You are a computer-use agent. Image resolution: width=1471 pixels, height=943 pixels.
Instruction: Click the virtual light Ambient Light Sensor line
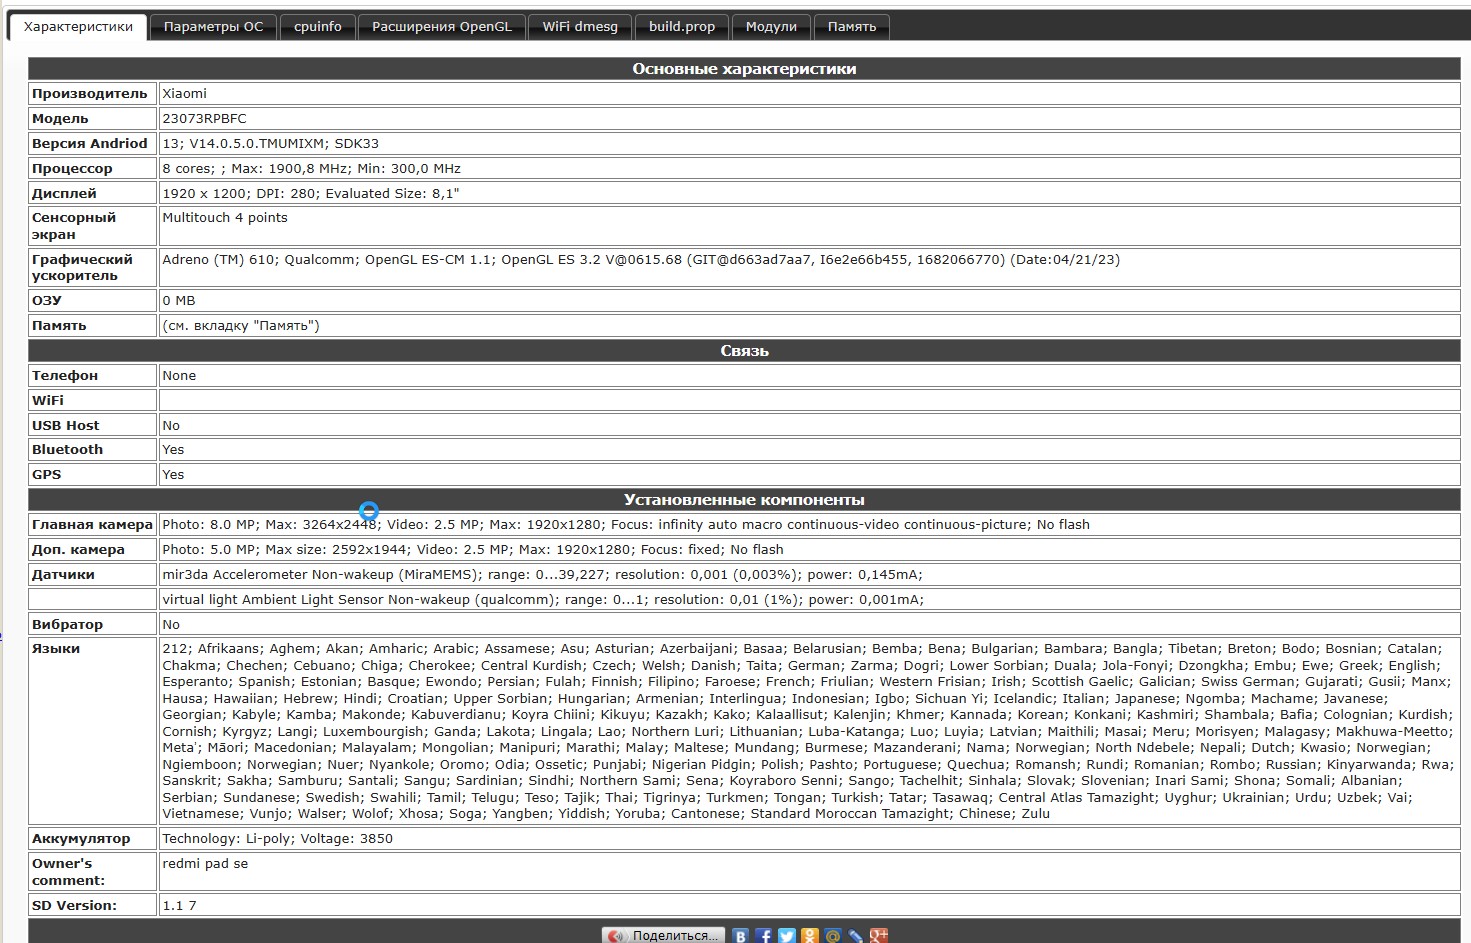tap(543, 599)
